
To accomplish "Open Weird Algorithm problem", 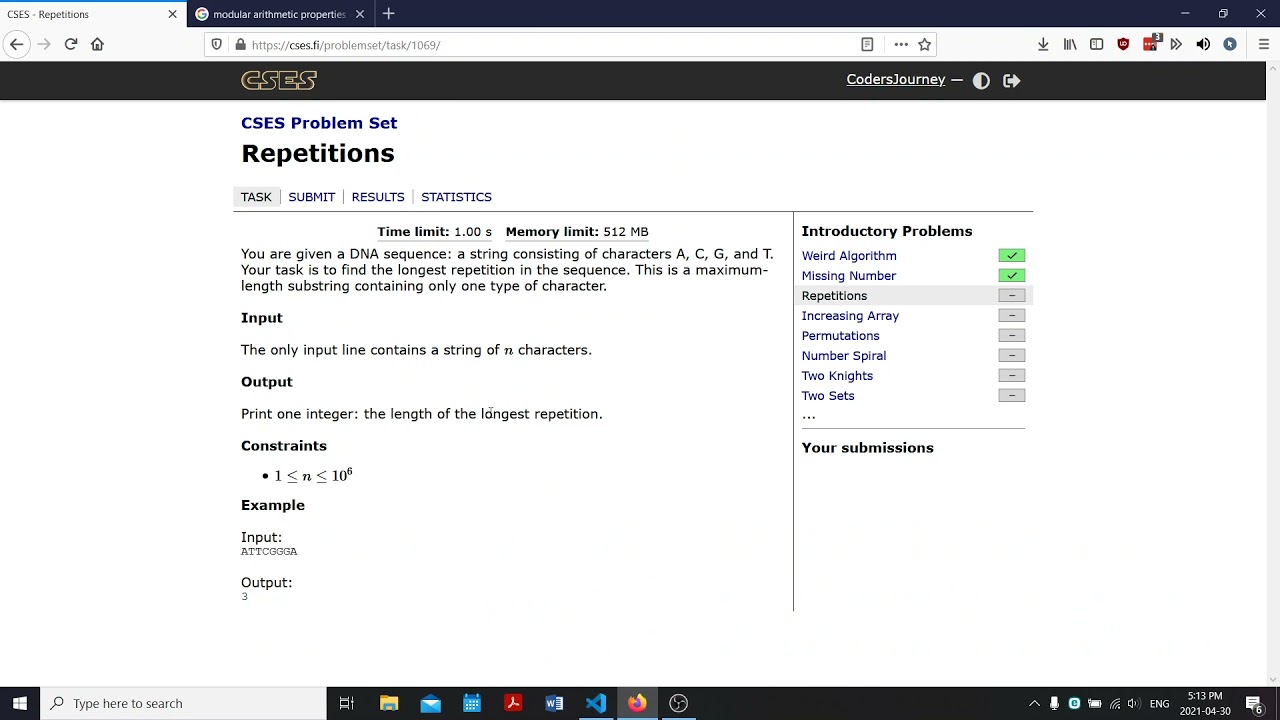I will [x=849, y=256].
